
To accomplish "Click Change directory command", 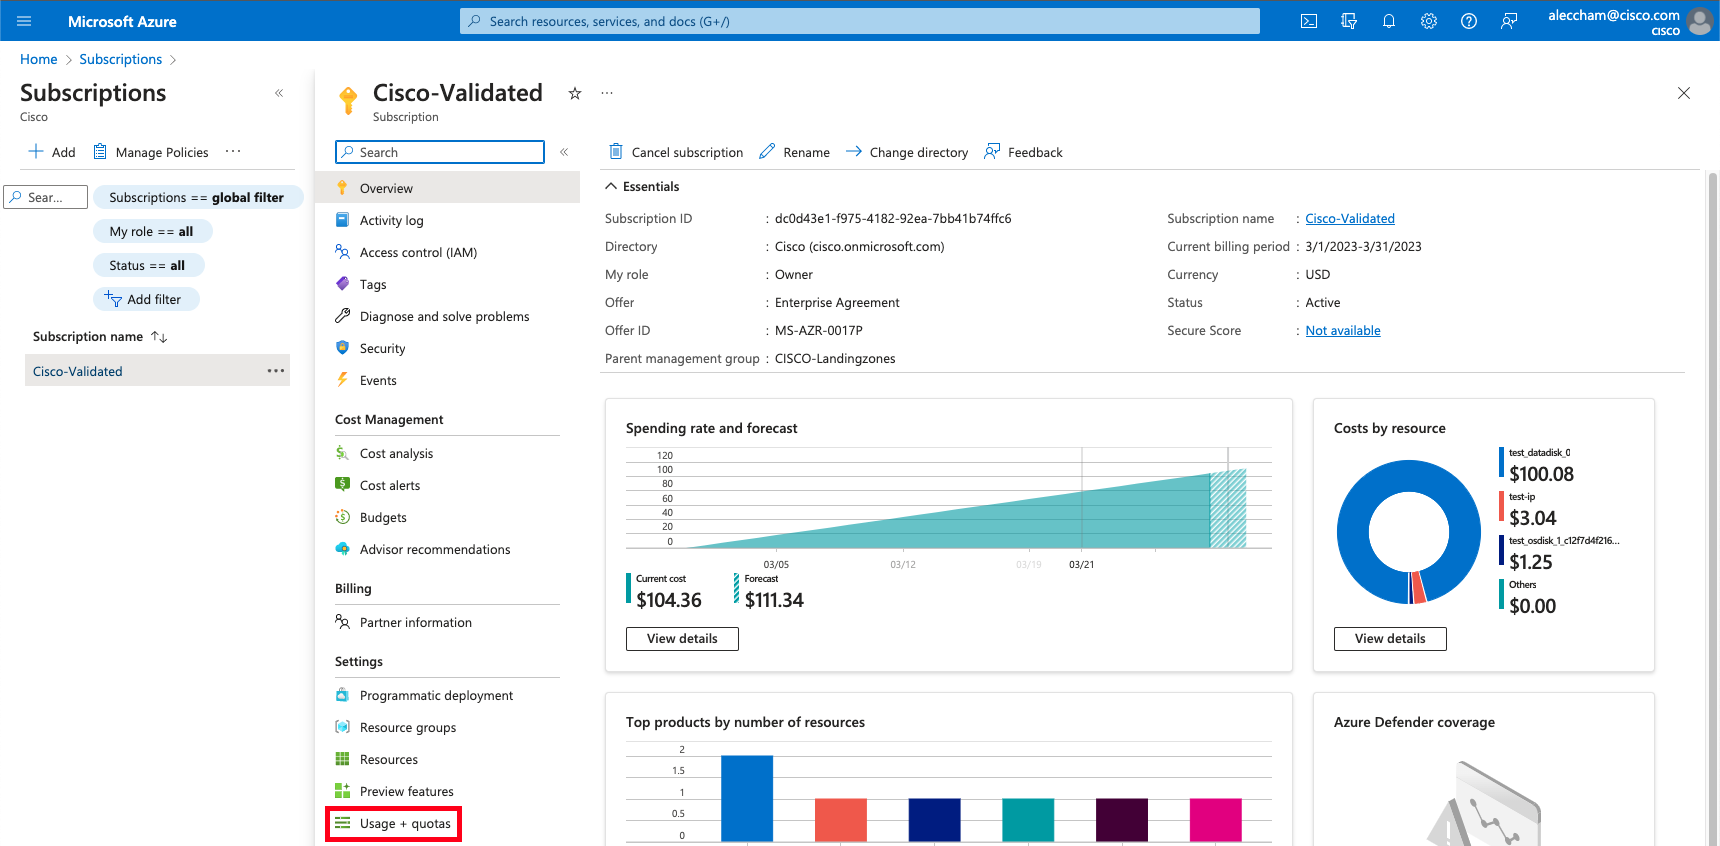I will click(907, 152).
